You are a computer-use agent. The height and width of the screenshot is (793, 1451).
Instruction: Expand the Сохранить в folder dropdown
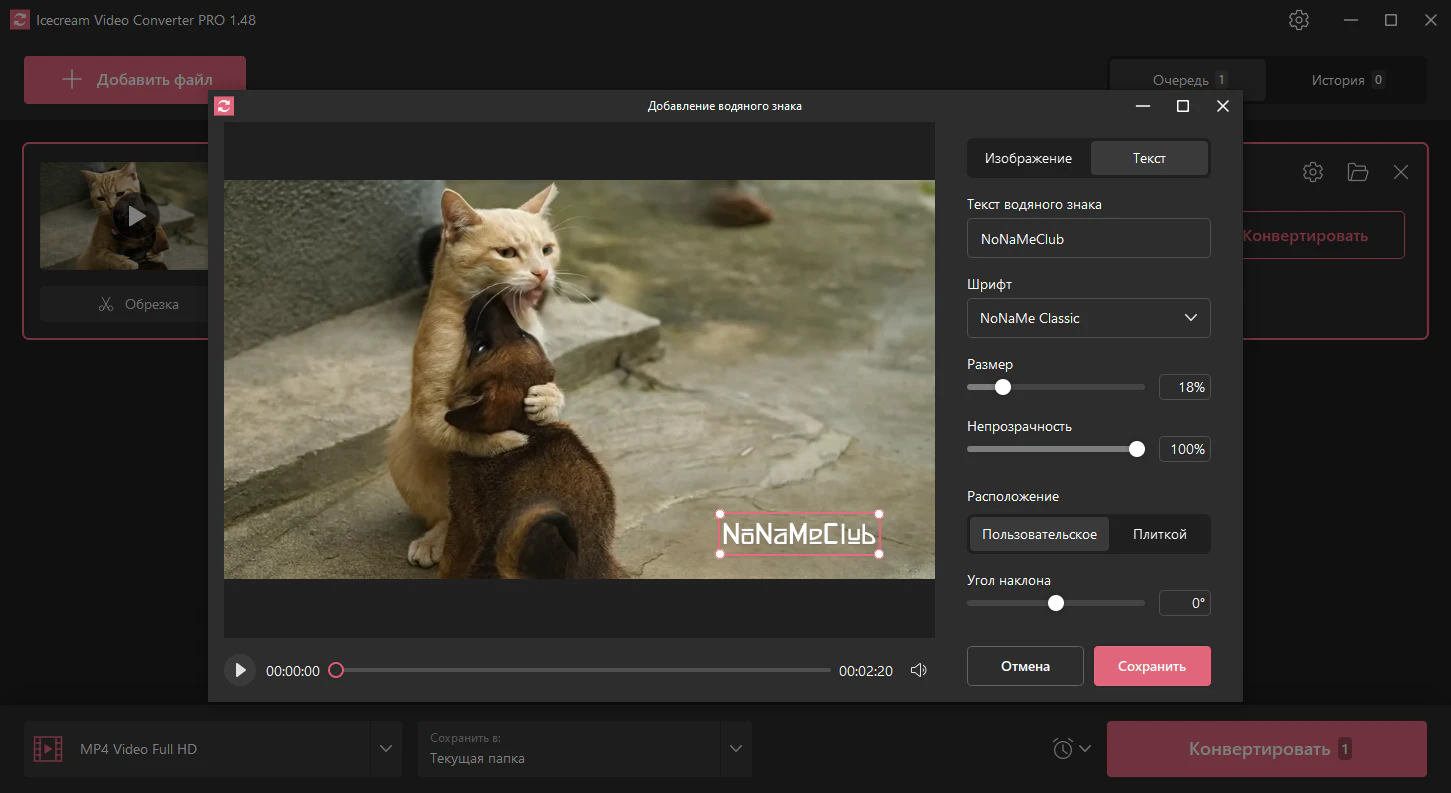tap(736, 749)
